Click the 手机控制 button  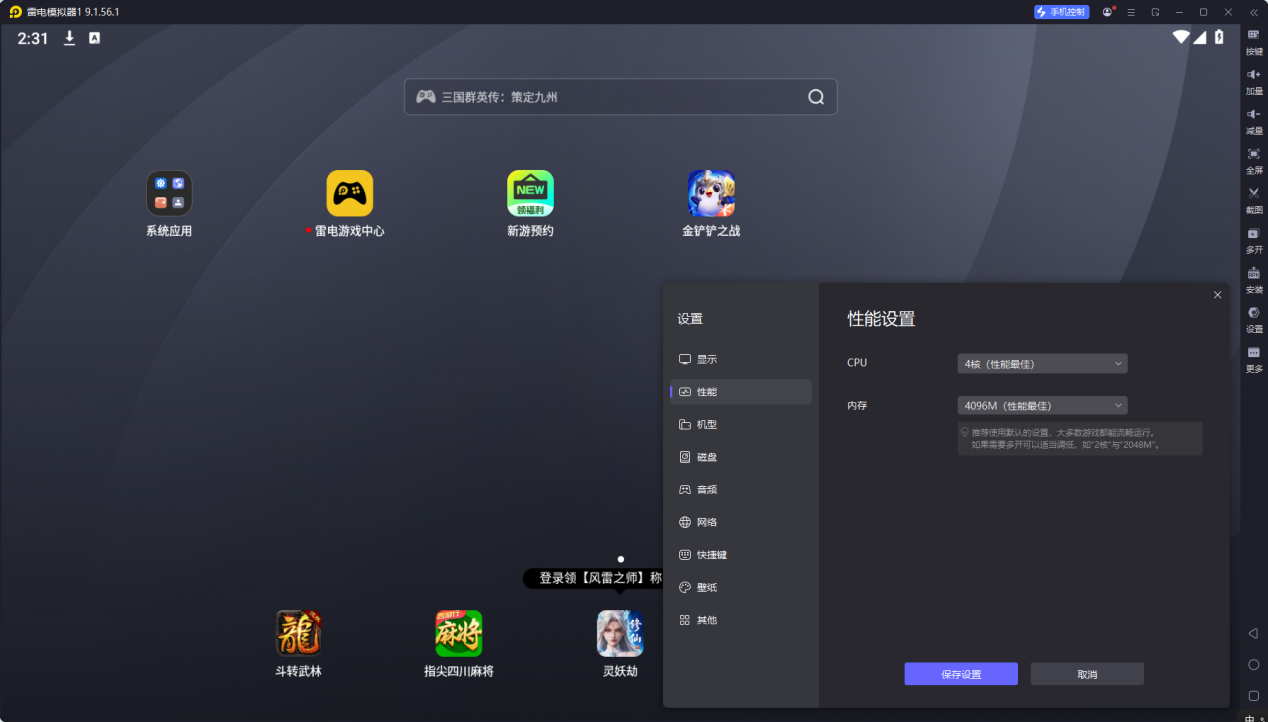tap(1061, 12)
